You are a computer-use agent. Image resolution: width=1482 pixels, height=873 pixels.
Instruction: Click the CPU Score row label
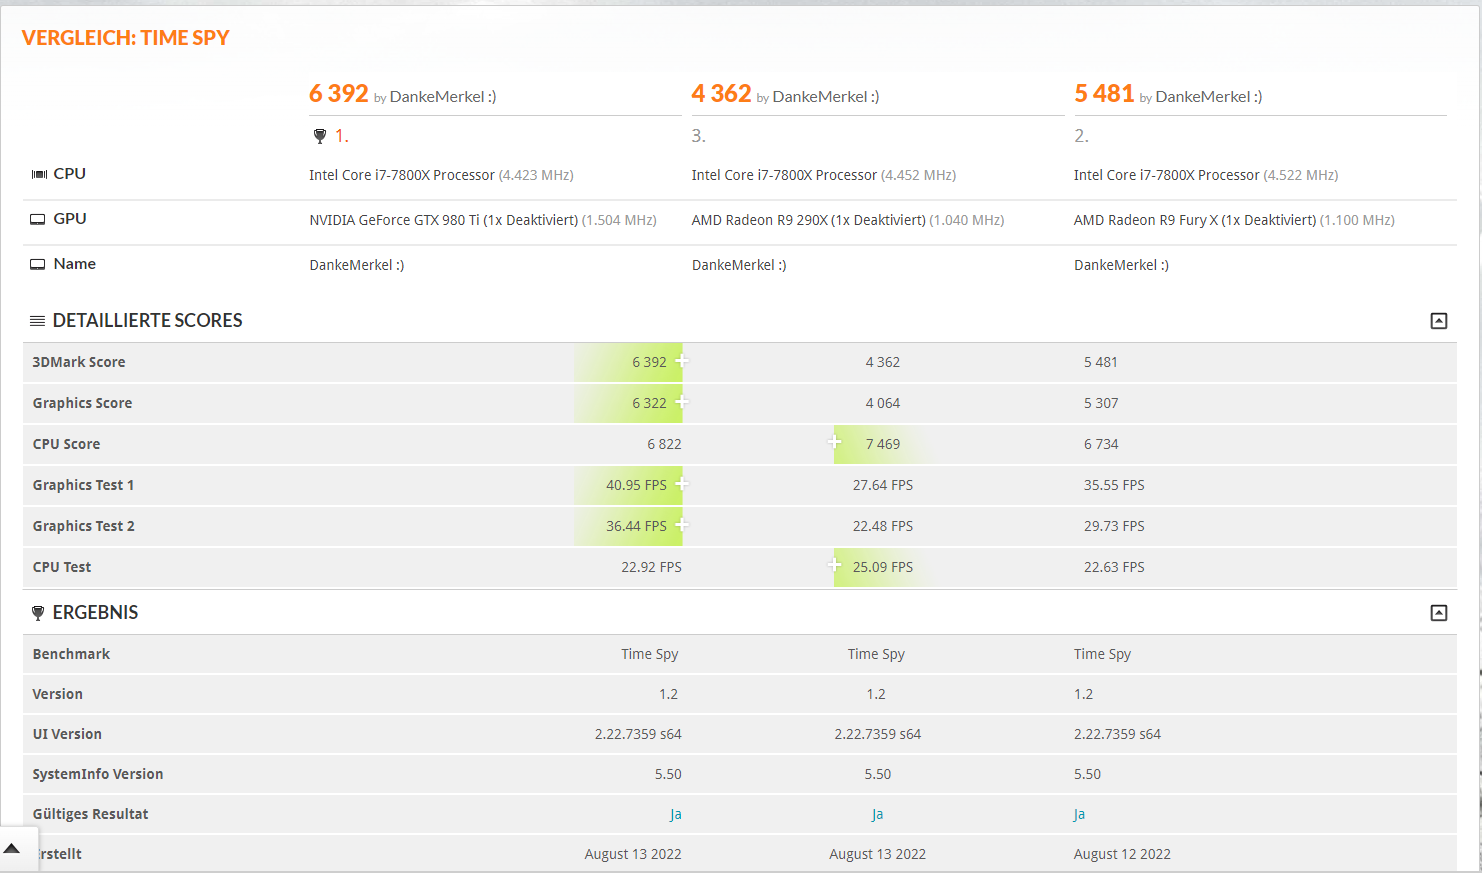[66, 444]
